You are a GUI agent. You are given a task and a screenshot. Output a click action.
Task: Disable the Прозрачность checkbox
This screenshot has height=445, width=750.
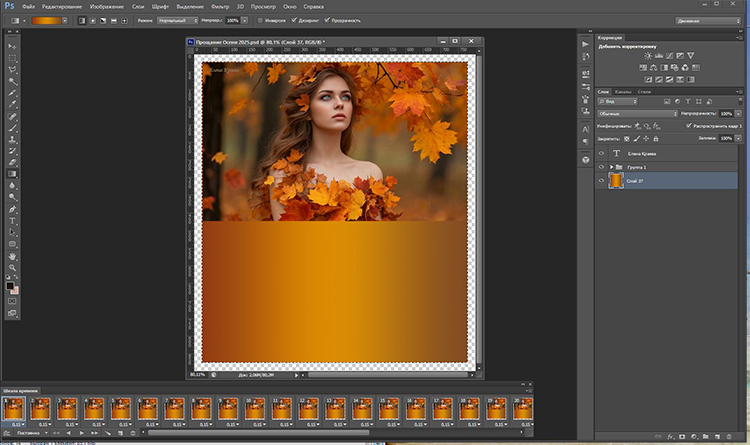(x=325, y=20)
